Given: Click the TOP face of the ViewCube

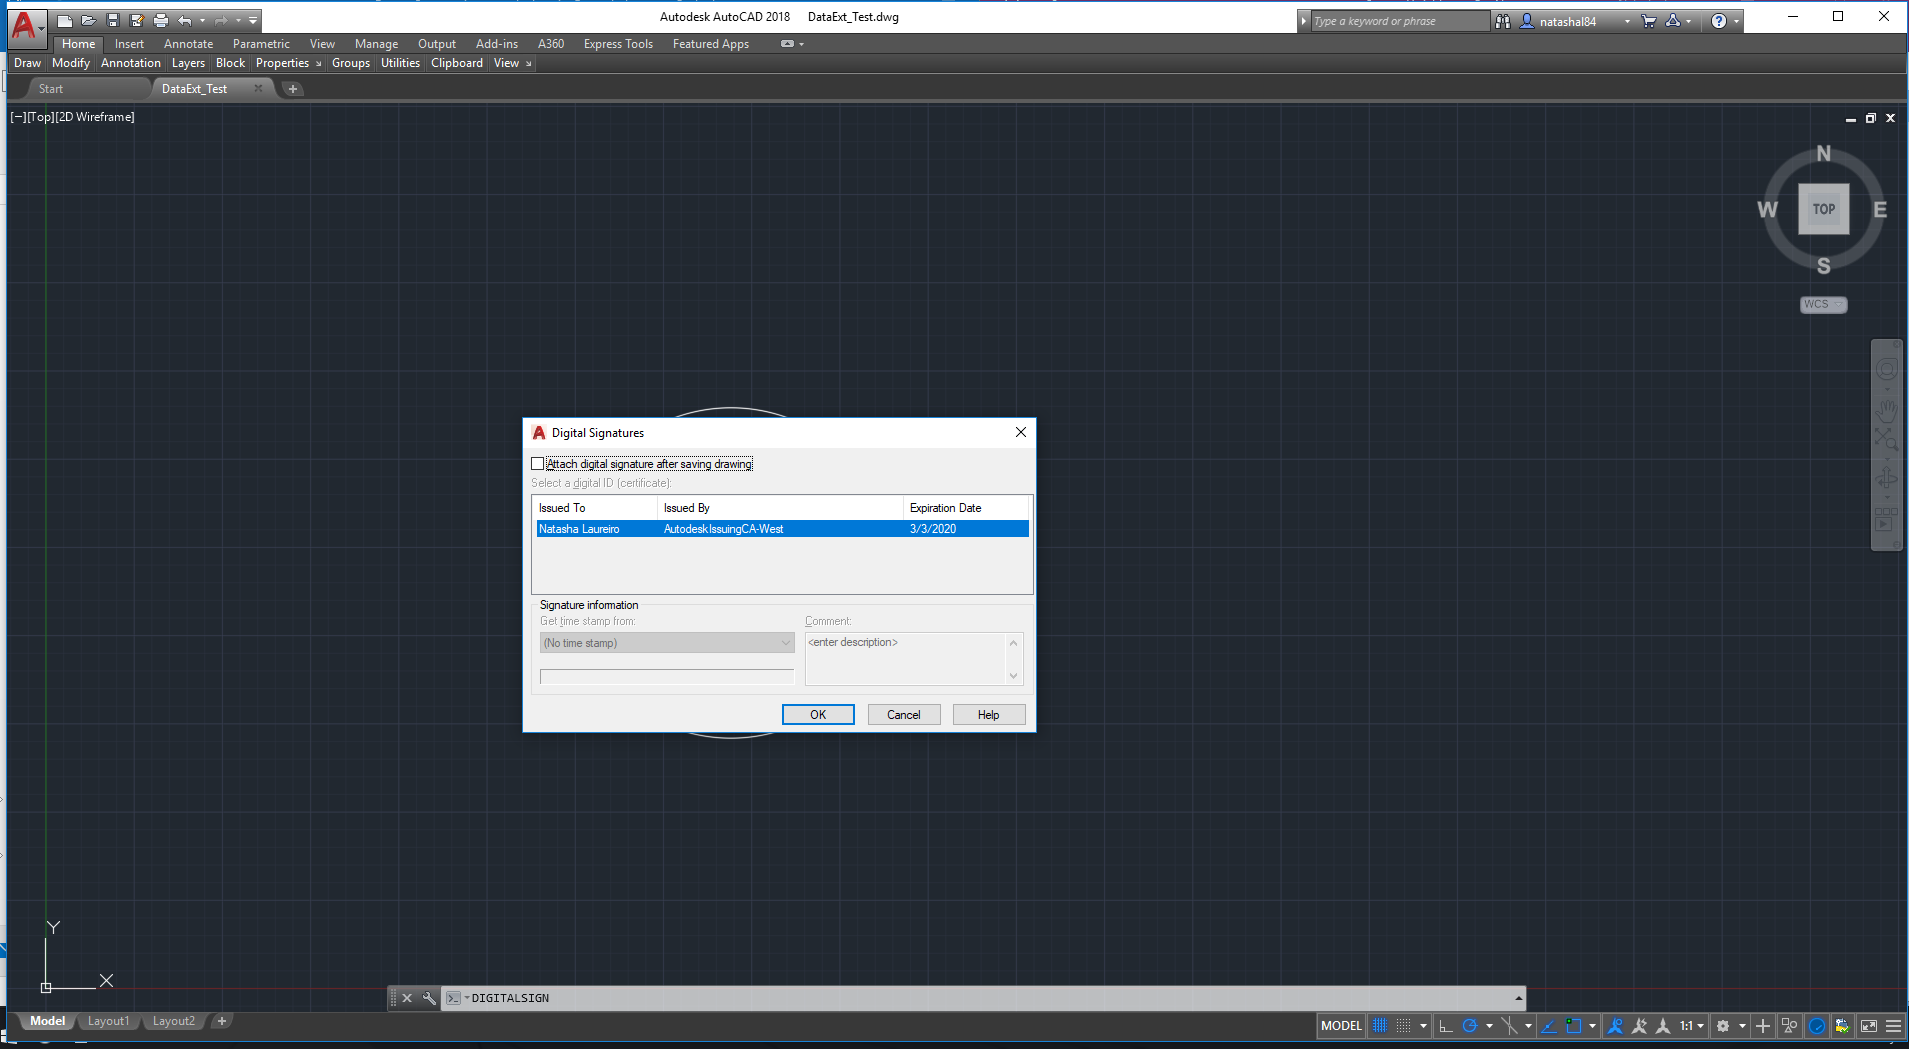Looking at the screenshot, I should click(x=1824, y=209).
